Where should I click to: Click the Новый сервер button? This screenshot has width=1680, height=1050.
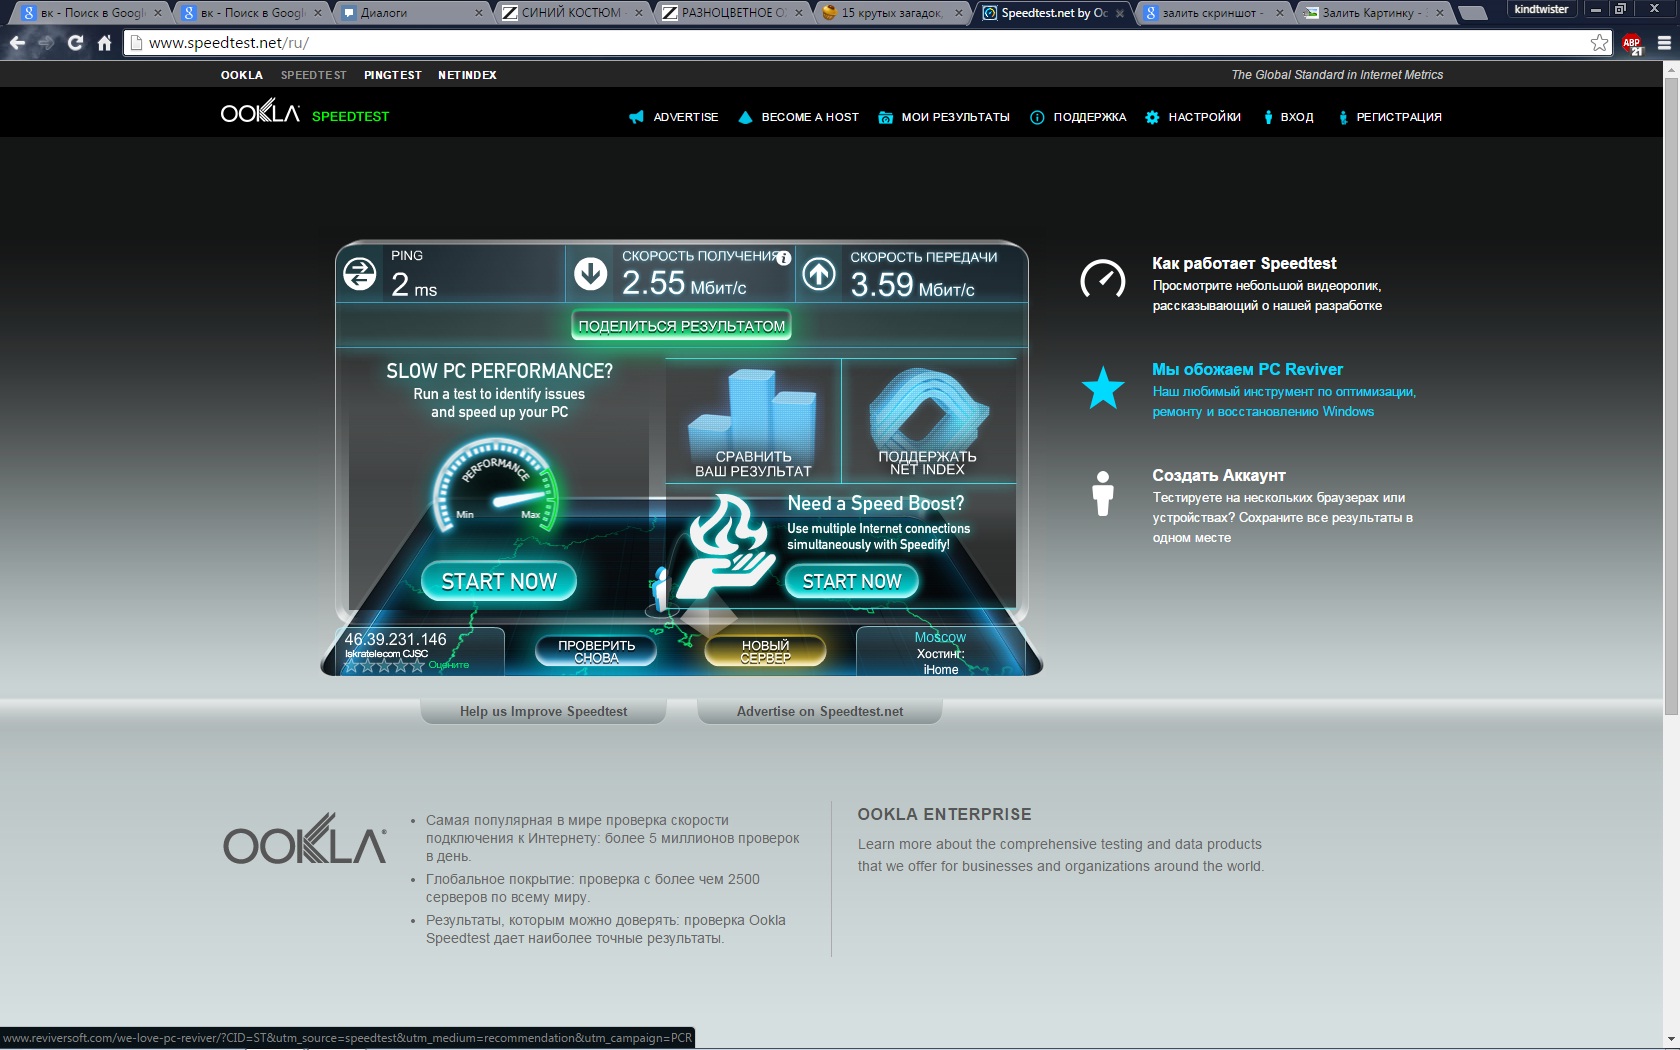765,651
